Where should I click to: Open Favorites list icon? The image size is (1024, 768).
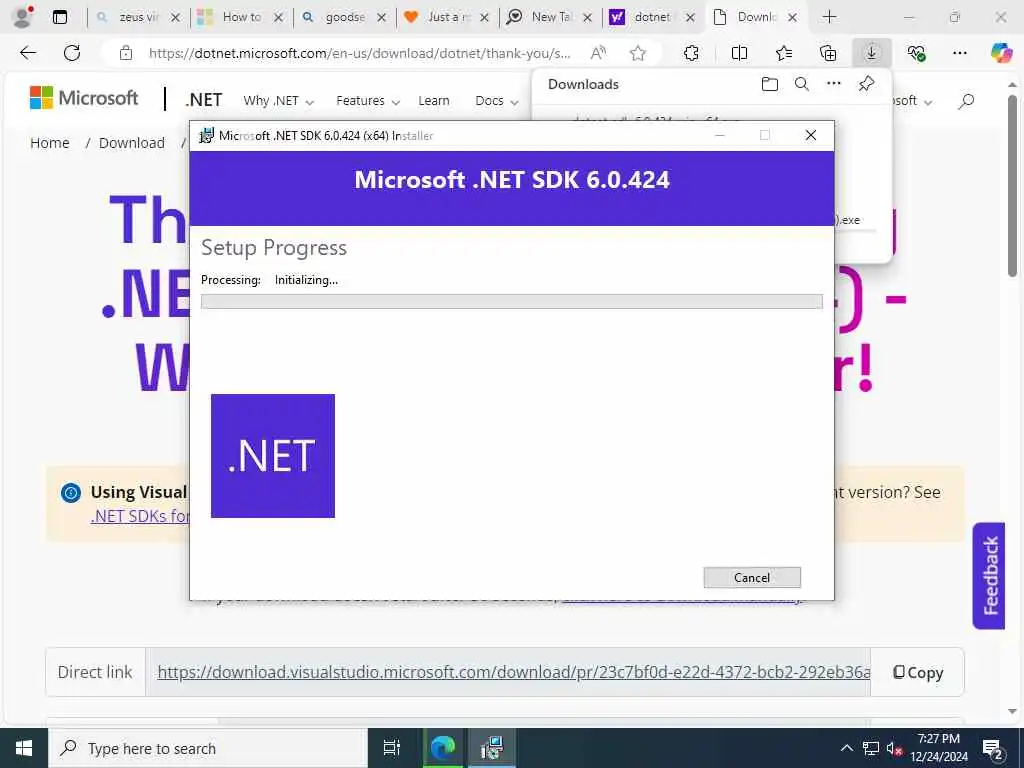pos(784,53)
